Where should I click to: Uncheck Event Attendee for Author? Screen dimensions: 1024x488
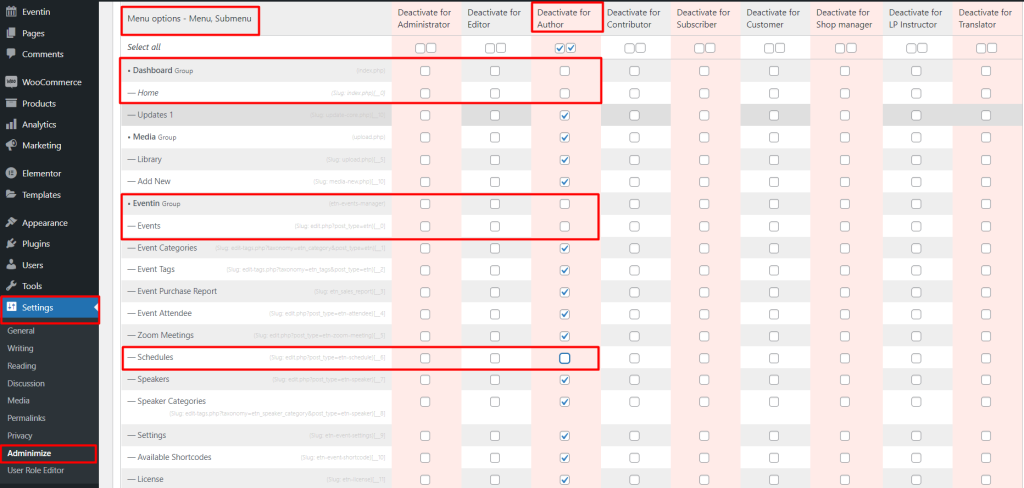pyautogui.click(x=565, y=314)
